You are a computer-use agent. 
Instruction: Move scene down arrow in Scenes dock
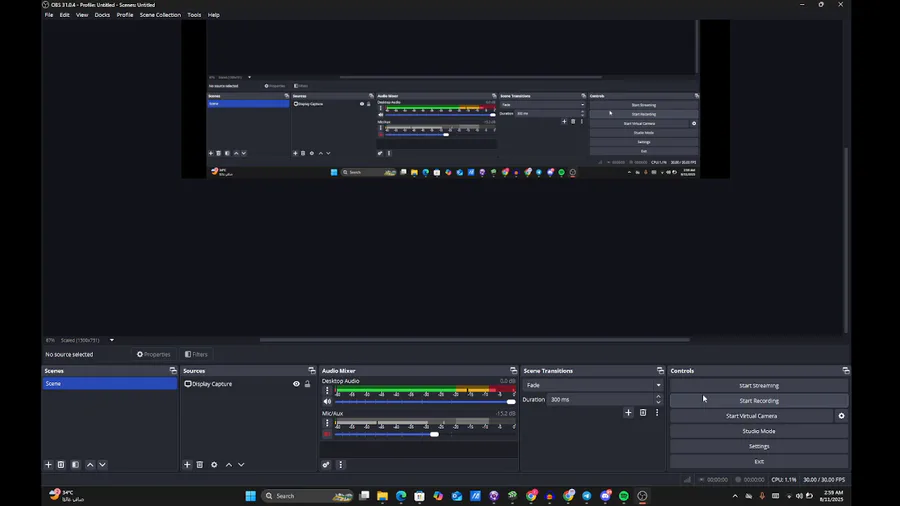pyautogui.click(x=102, y=465)
